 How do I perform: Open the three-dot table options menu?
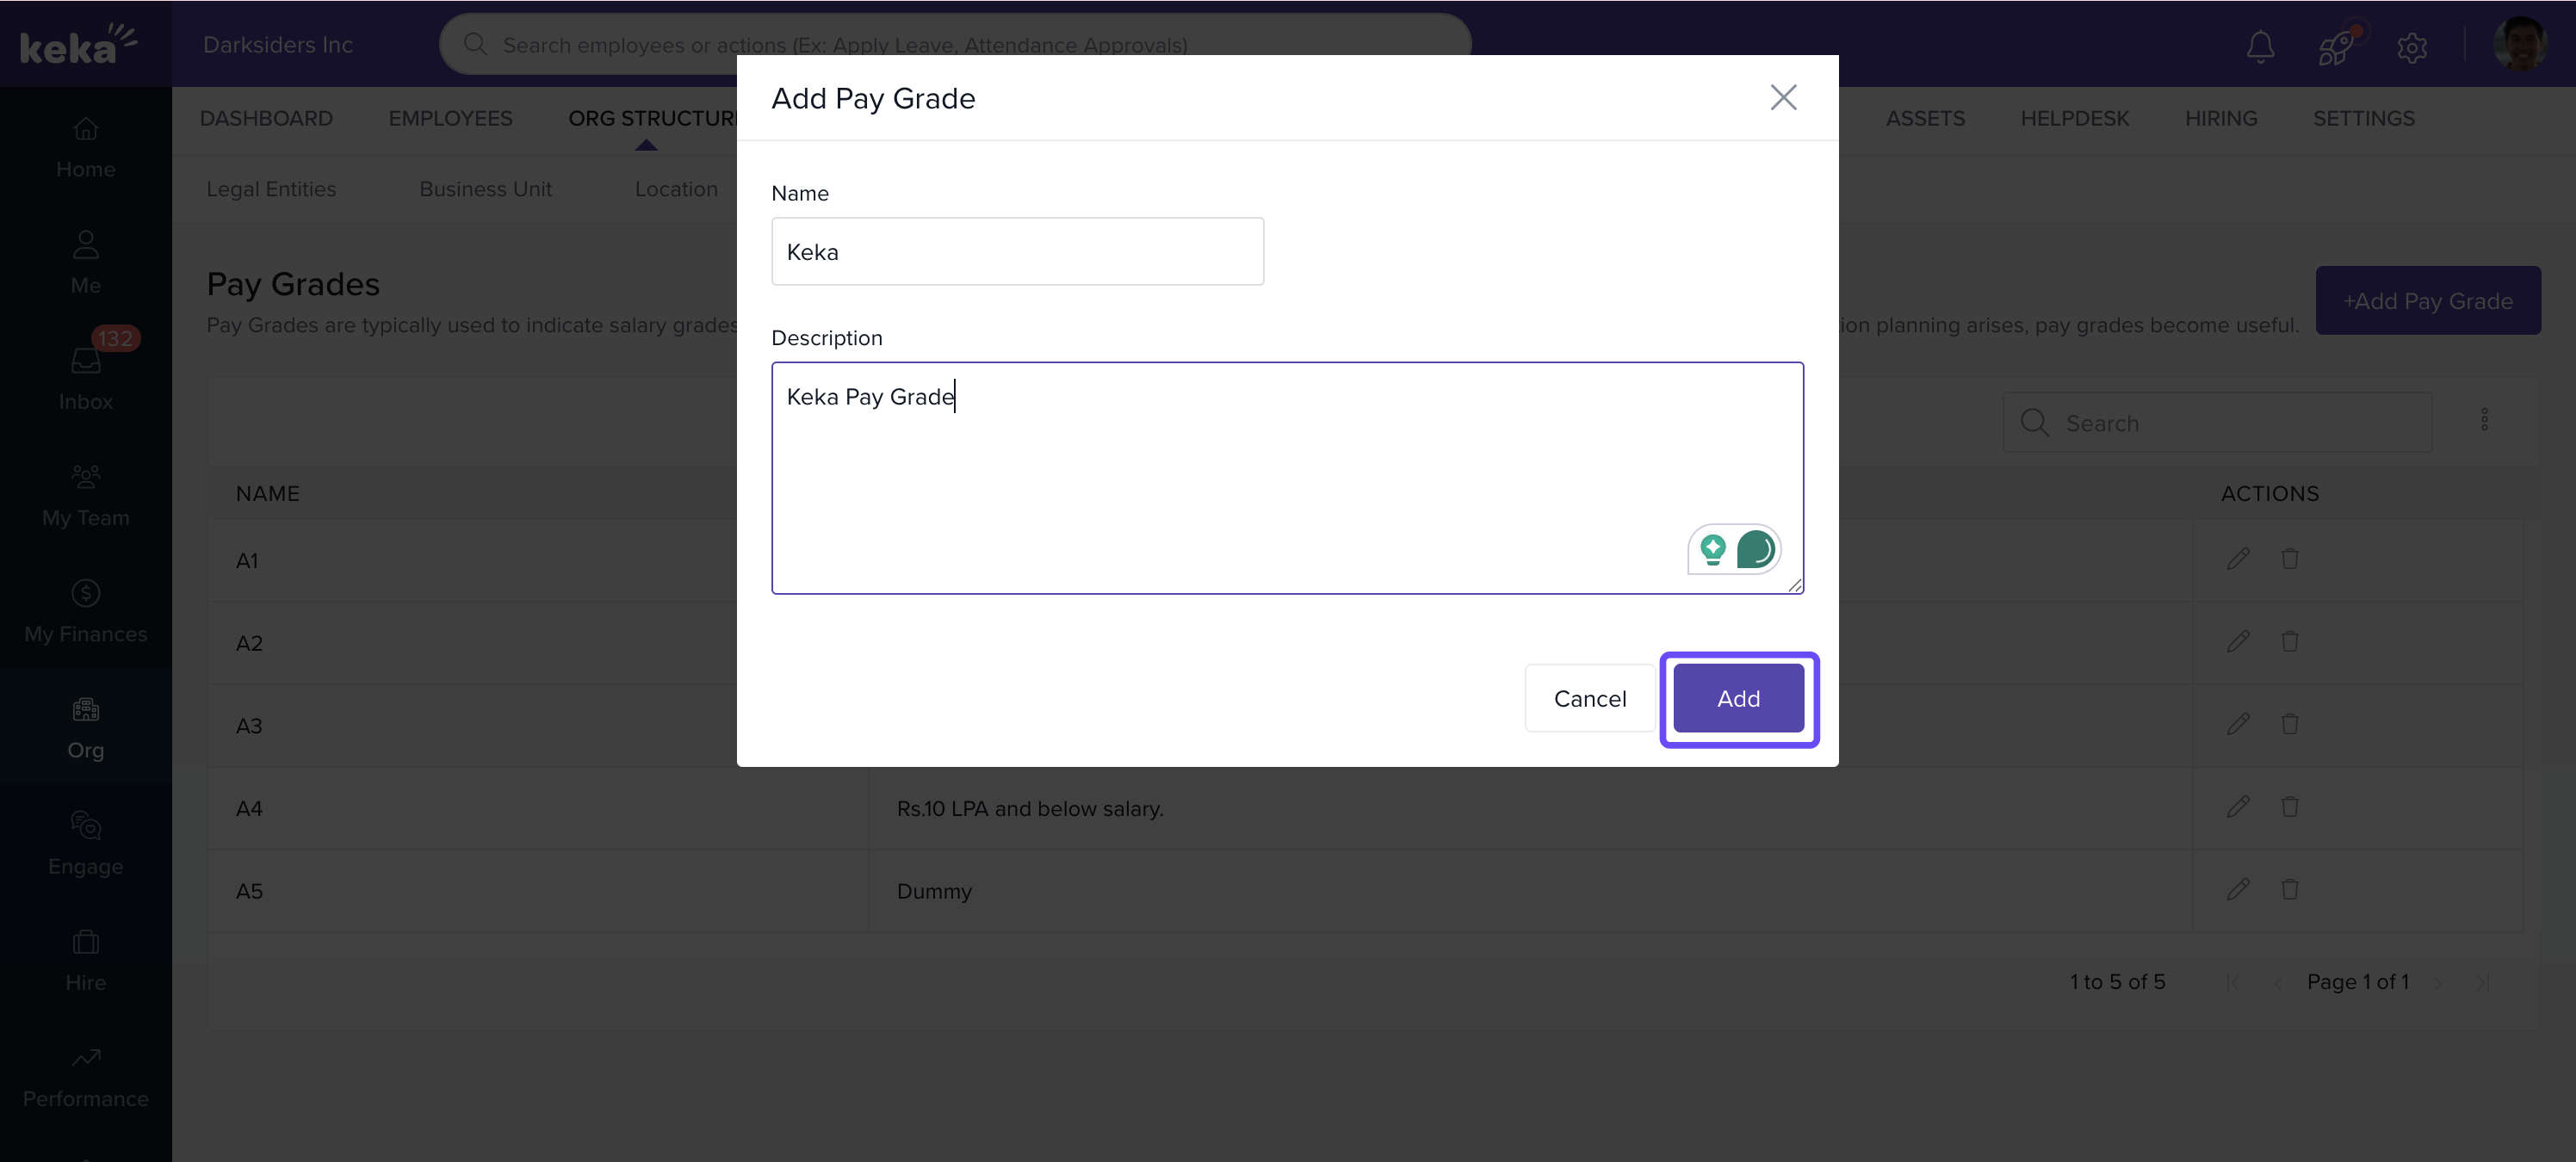(x=2484, y=420)
